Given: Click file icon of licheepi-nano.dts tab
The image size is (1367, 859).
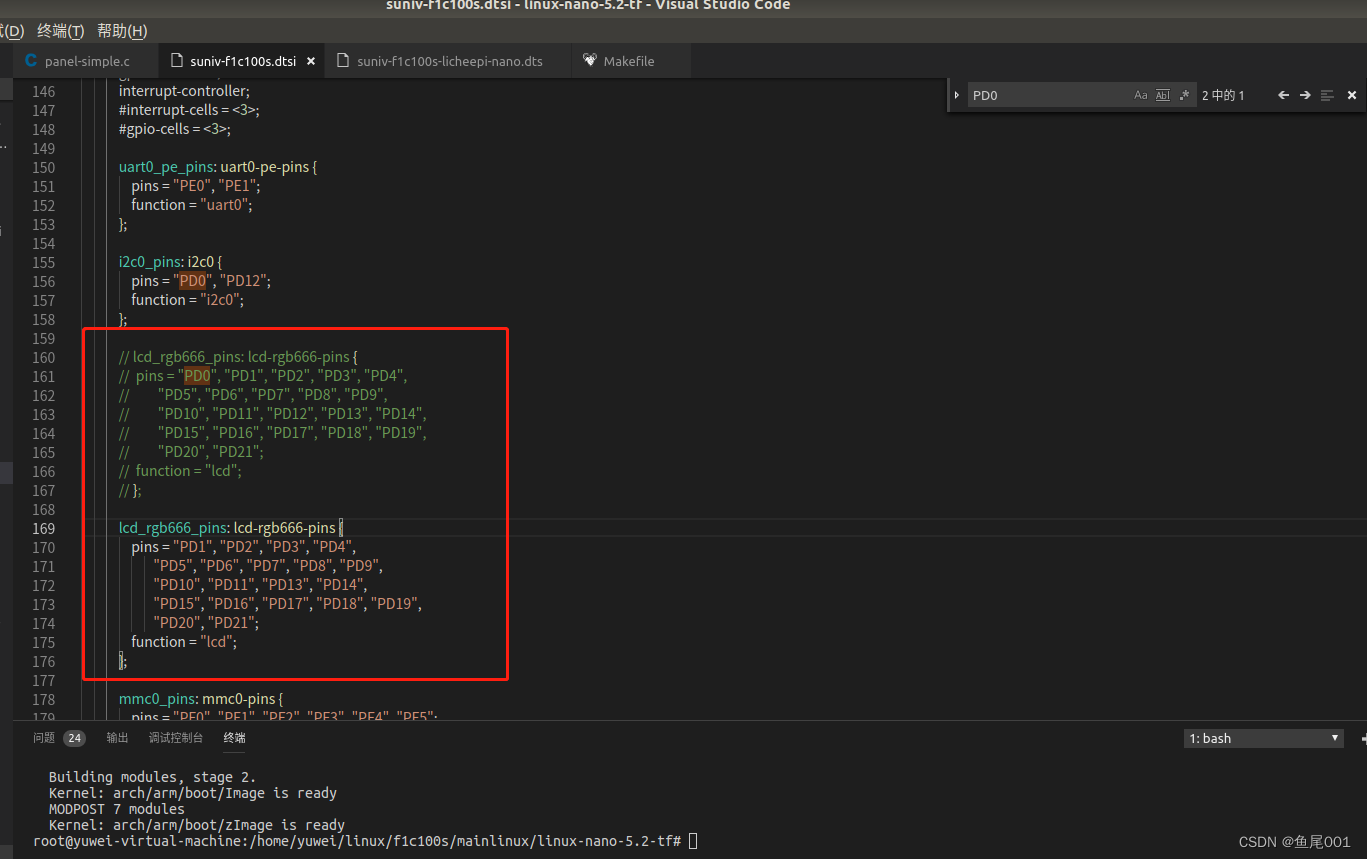Looking at the screenshot, I should point(344,60).
